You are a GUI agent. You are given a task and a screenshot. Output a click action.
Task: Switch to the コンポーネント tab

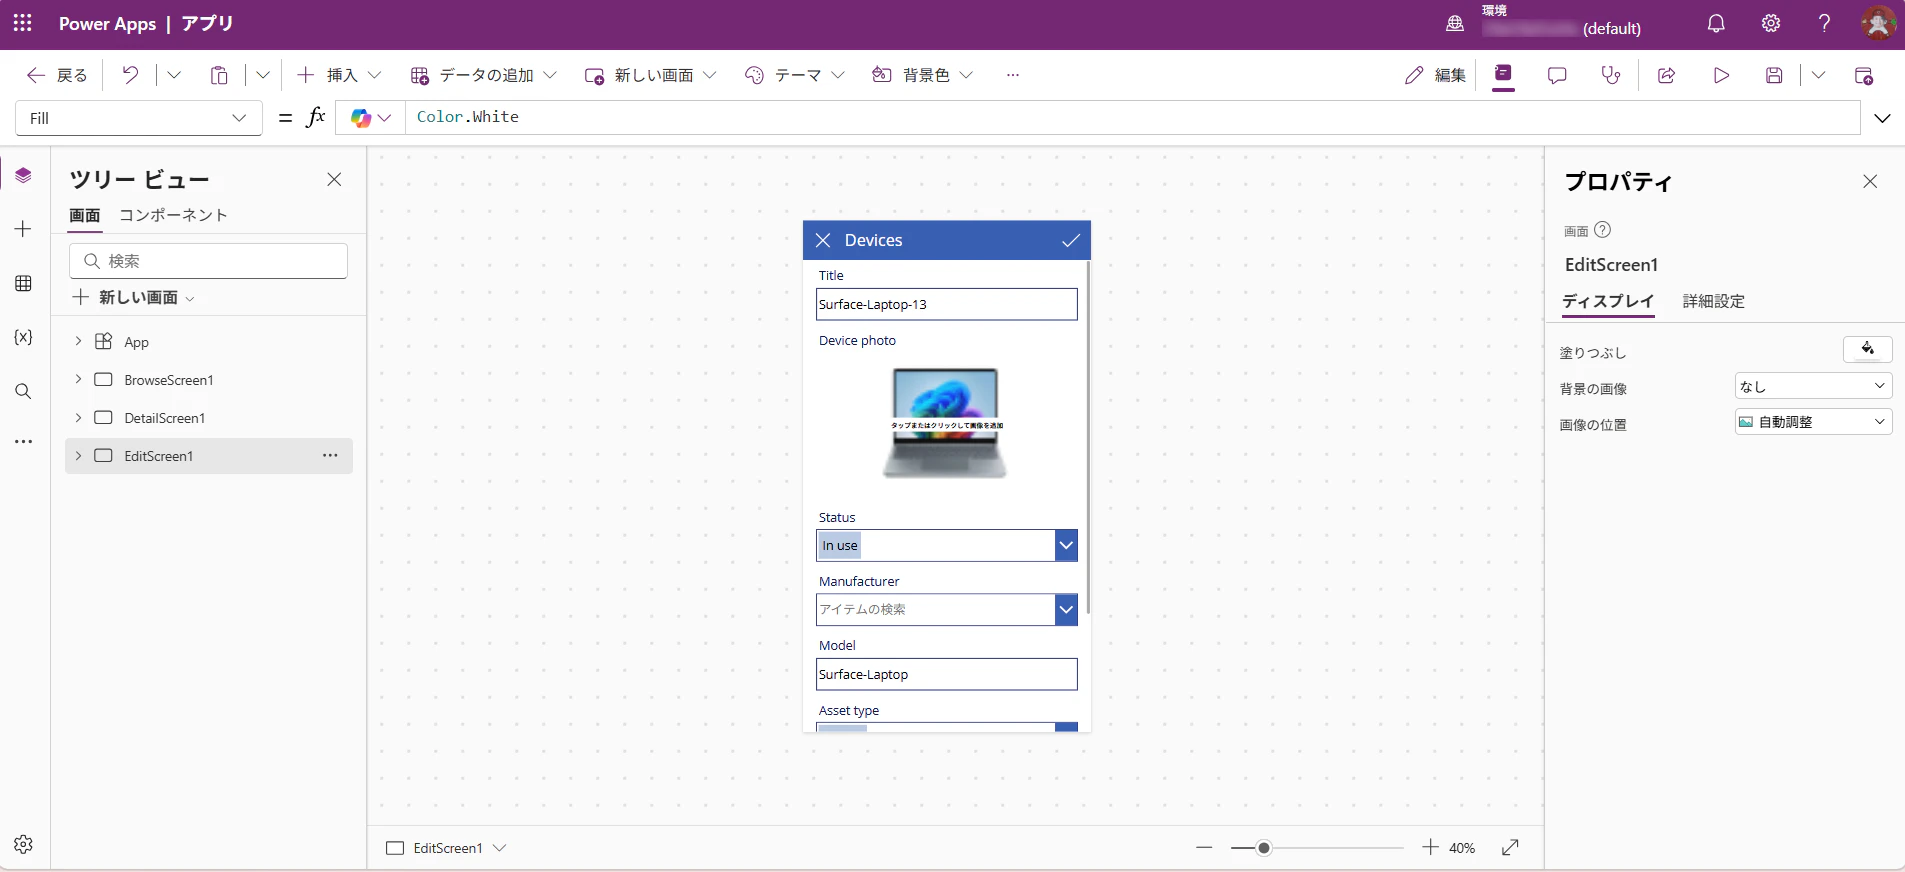174,215
